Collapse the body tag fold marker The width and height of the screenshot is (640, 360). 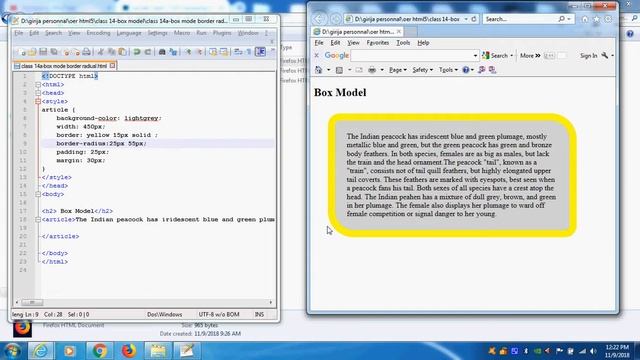(x=38, y=194)
